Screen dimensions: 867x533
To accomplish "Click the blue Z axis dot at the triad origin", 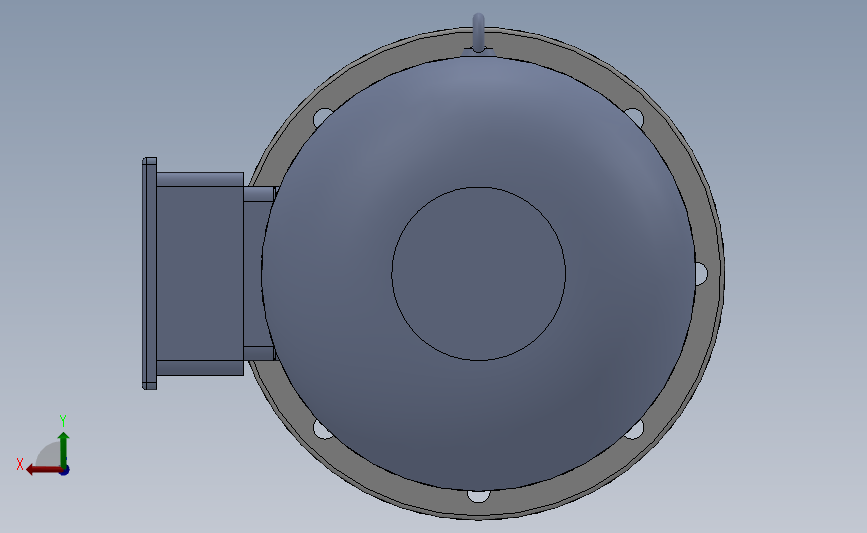I will (x=65, y=471).
